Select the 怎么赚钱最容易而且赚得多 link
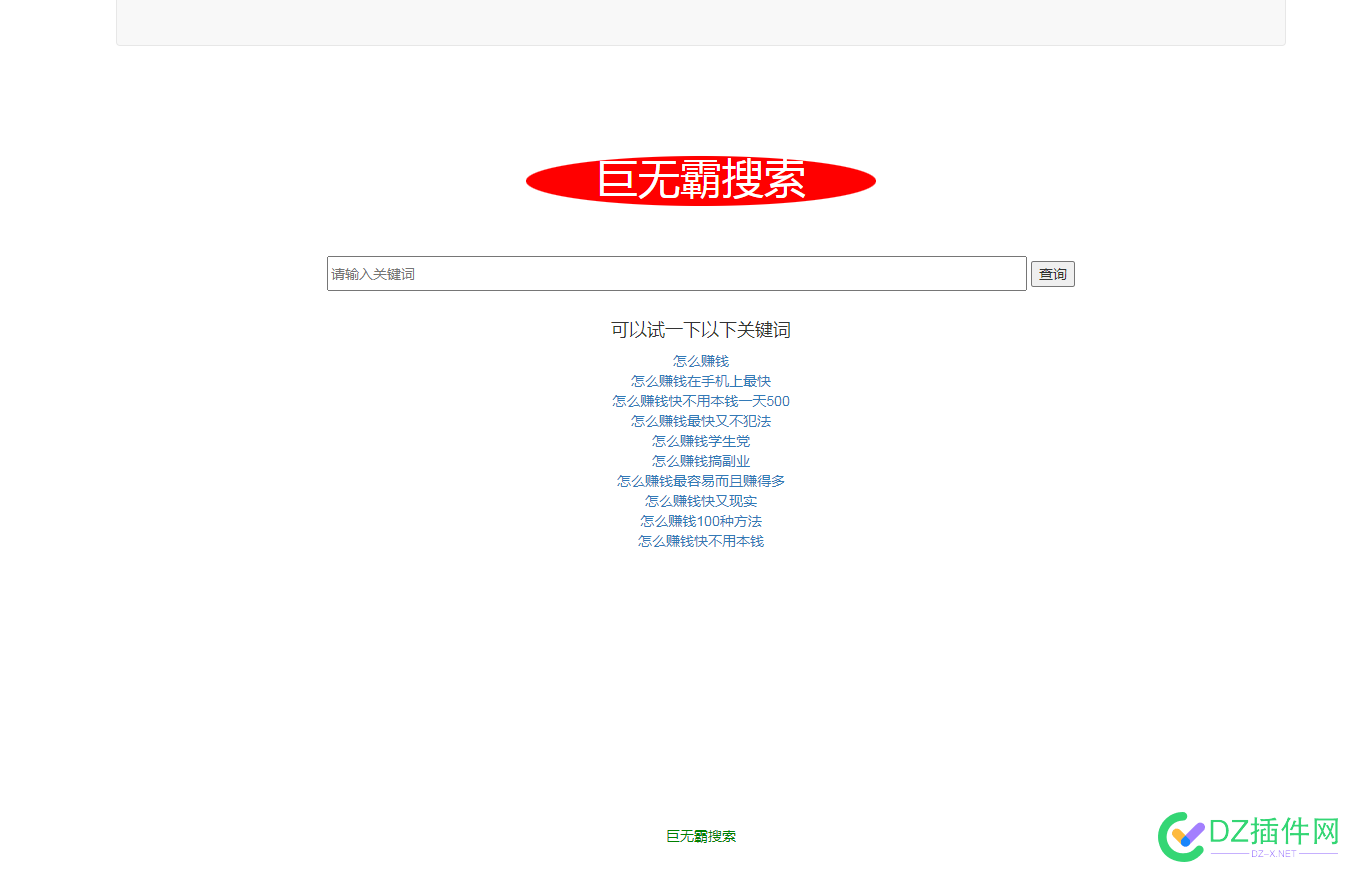 (701, 481)
